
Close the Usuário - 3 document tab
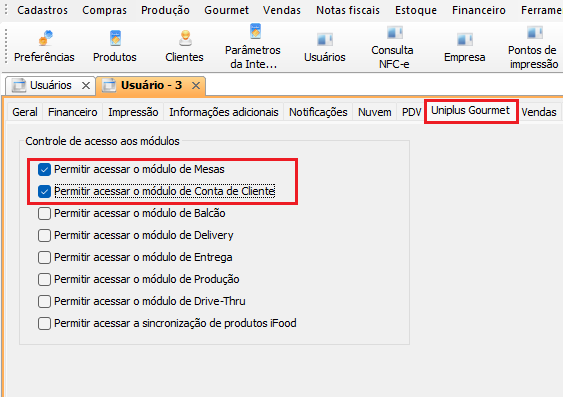tap(196, 85)
